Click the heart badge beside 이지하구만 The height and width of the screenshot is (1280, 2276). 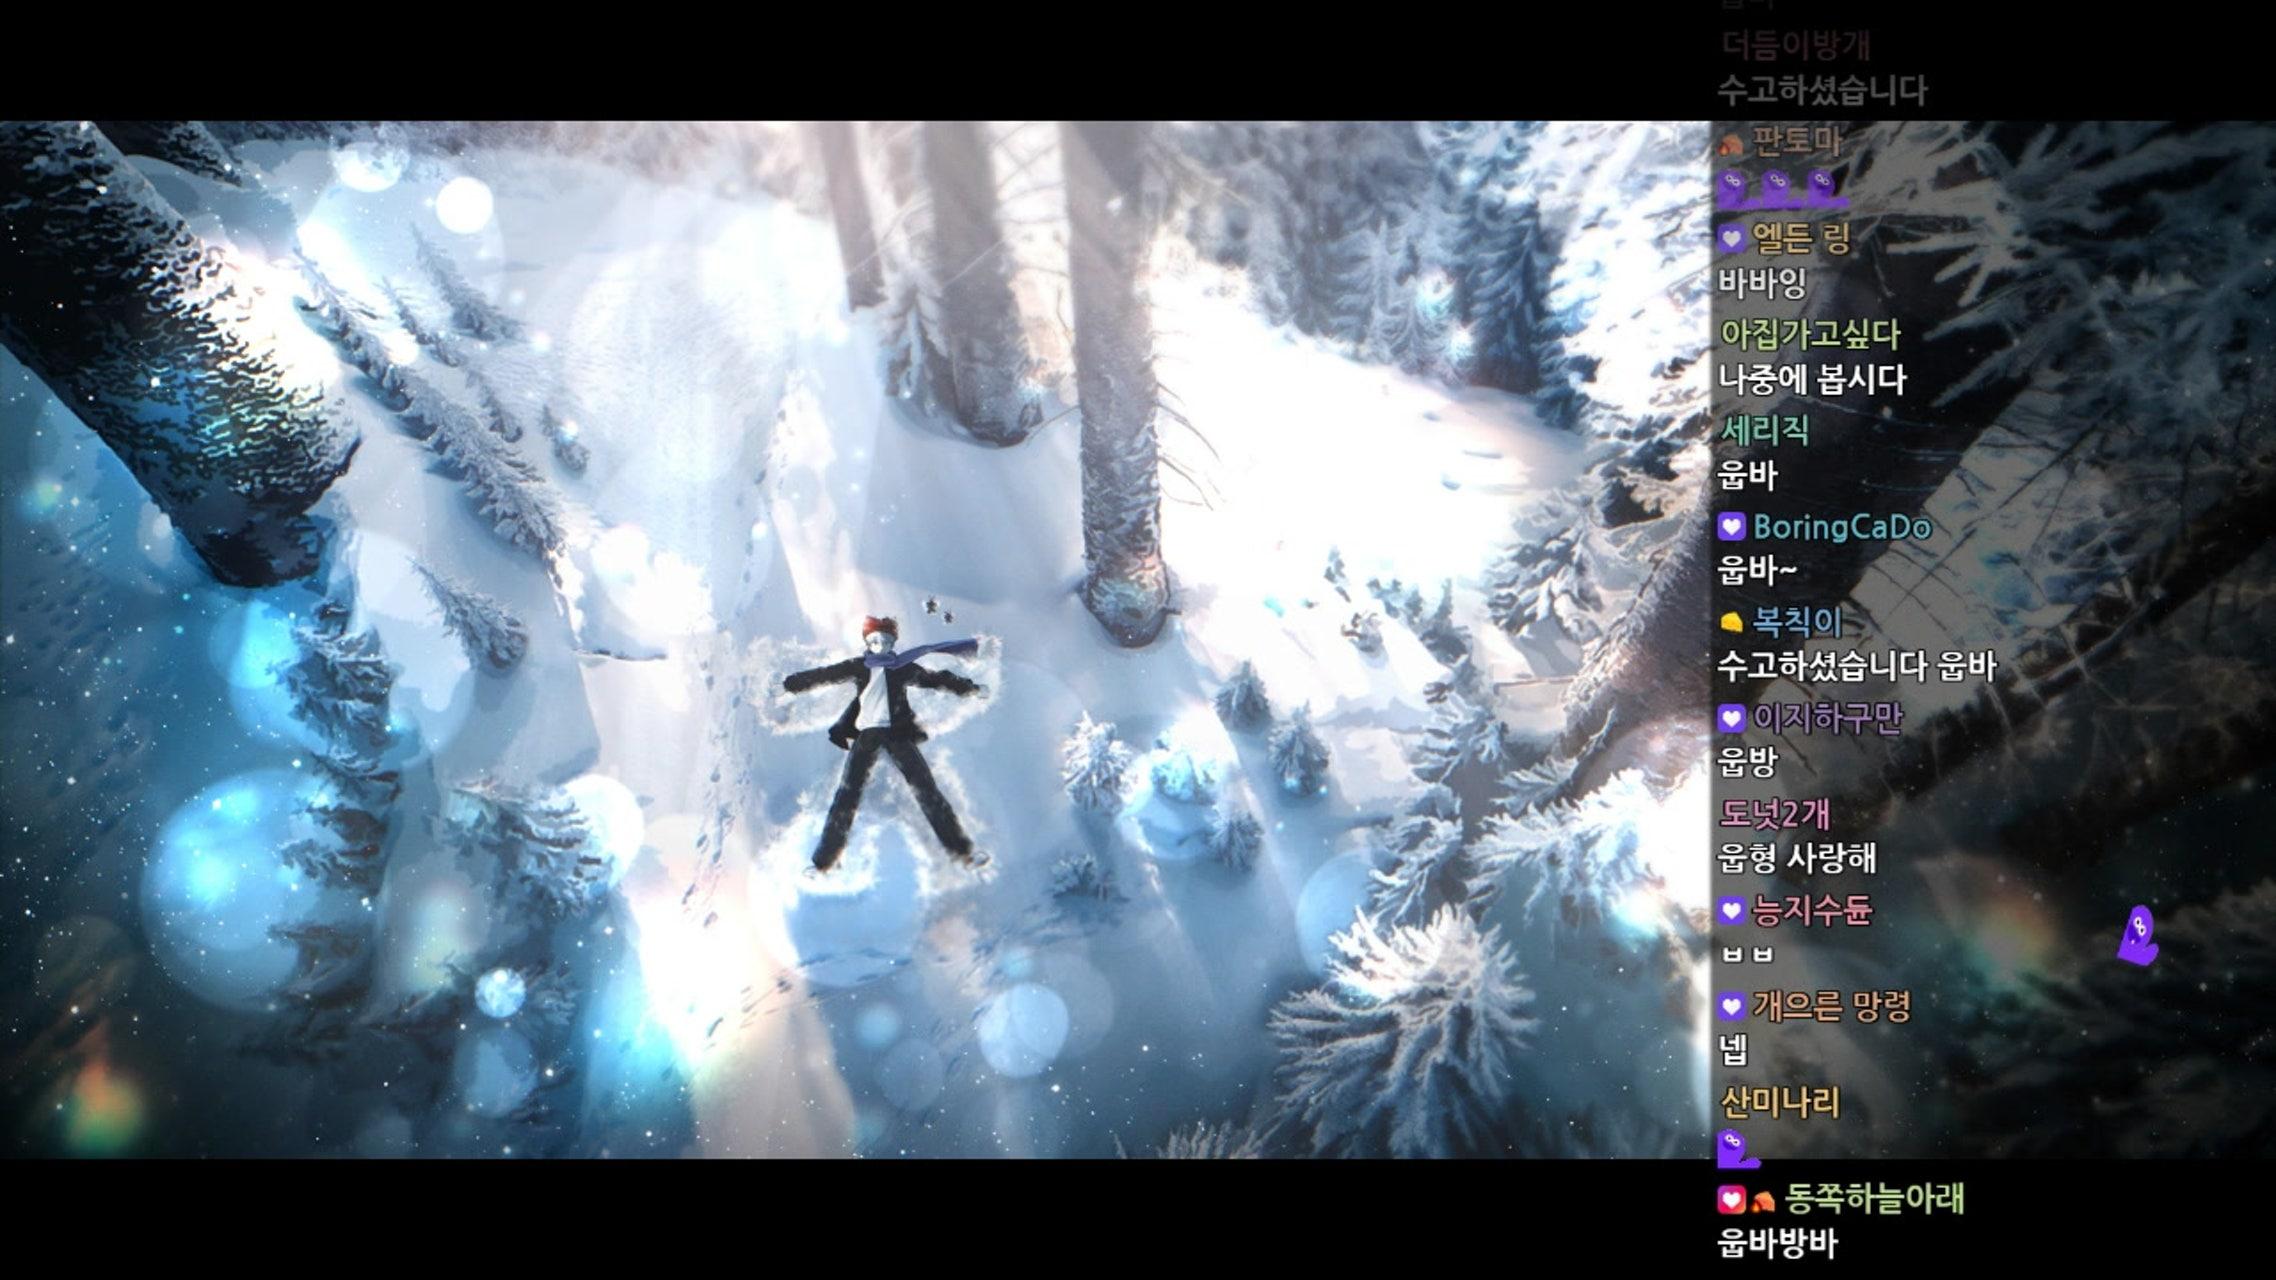(1731, 718)
